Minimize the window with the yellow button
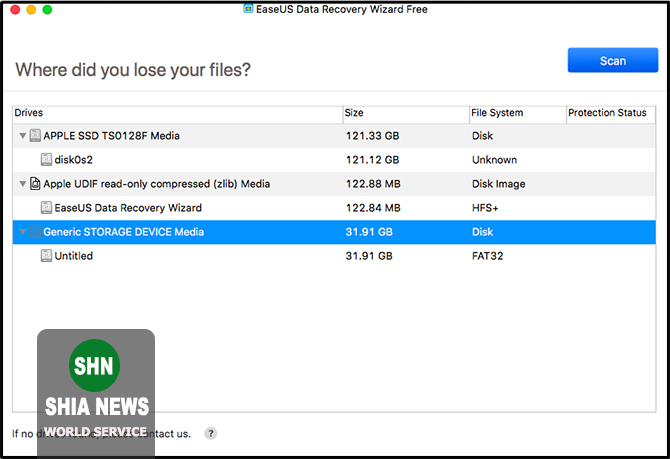670x459 pixels. [x=31, y=9]
